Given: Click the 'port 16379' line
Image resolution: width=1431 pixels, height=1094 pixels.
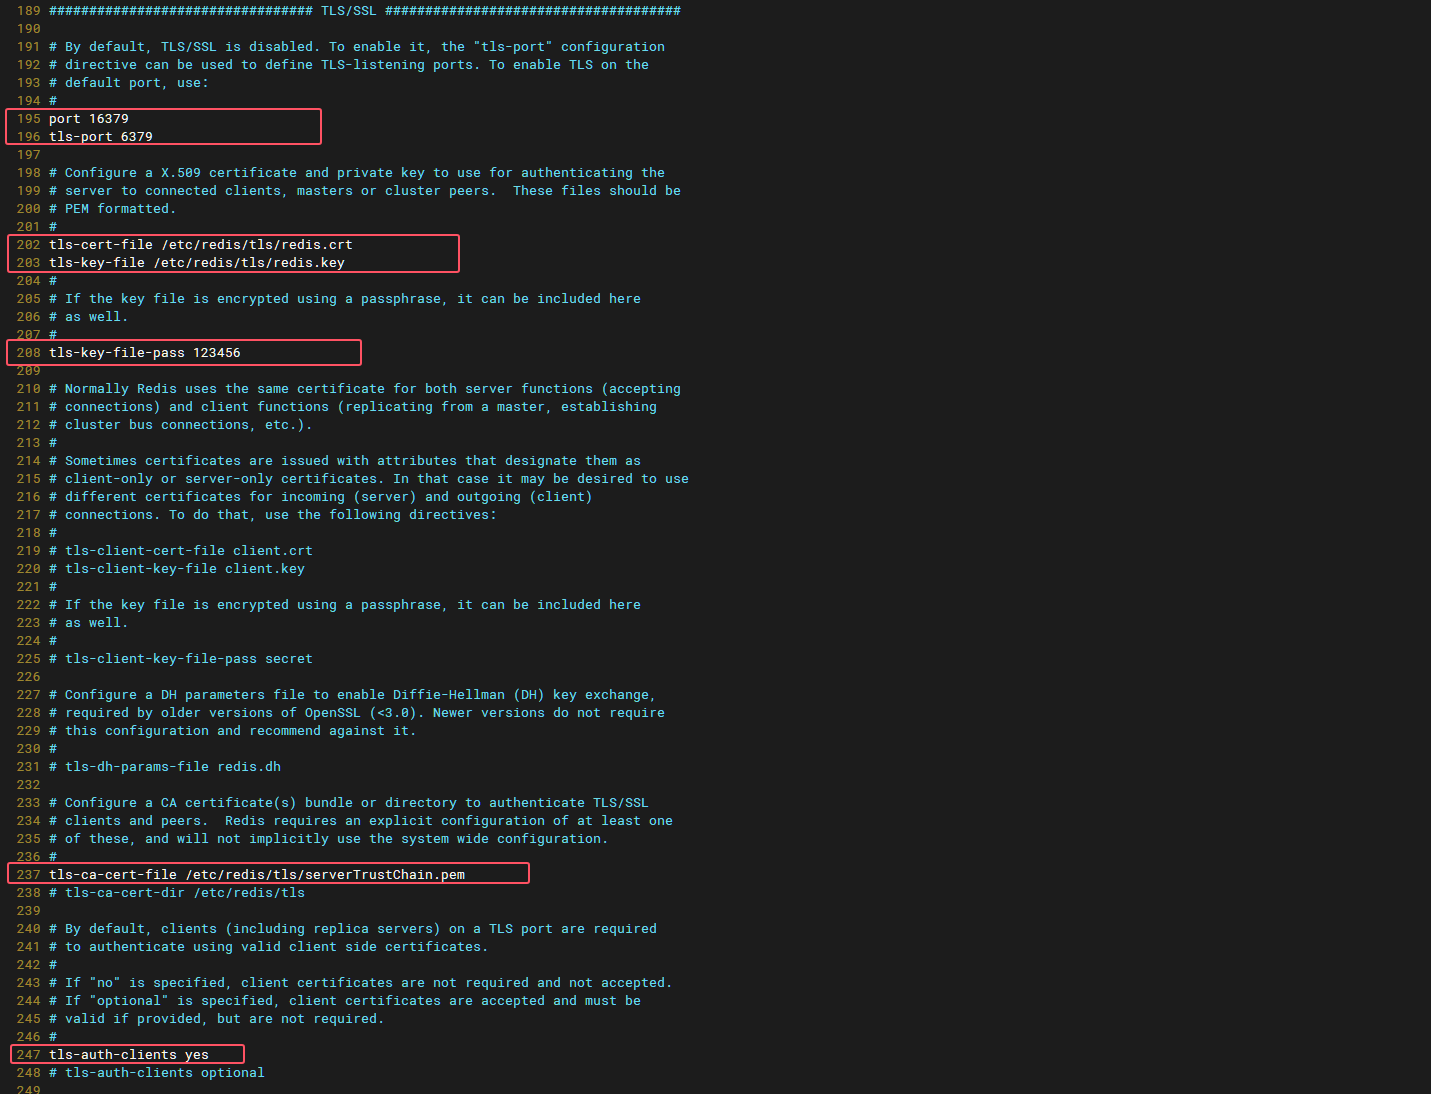Looking at the screenshot, I should (89, 119).
